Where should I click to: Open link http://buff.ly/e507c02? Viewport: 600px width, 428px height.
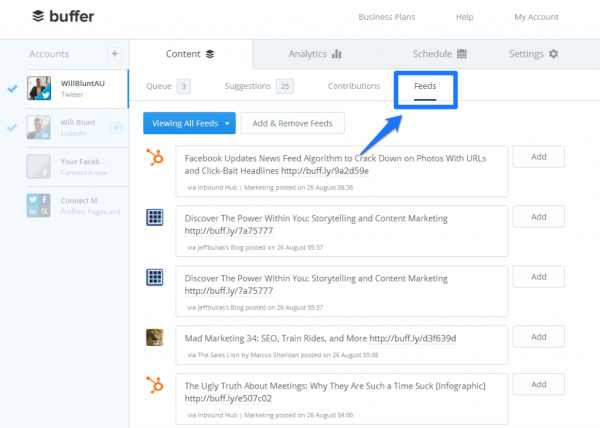click(x=228, y=399)
